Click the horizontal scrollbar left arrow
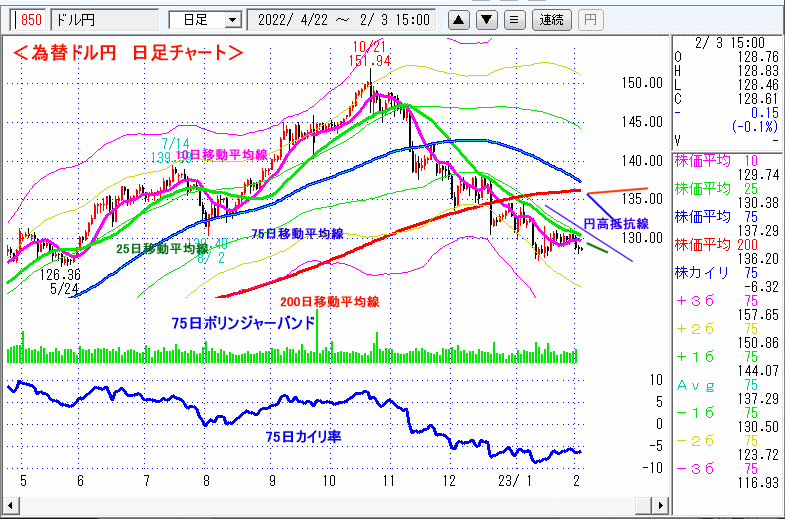The image size is (785, 519). point(11,505)
